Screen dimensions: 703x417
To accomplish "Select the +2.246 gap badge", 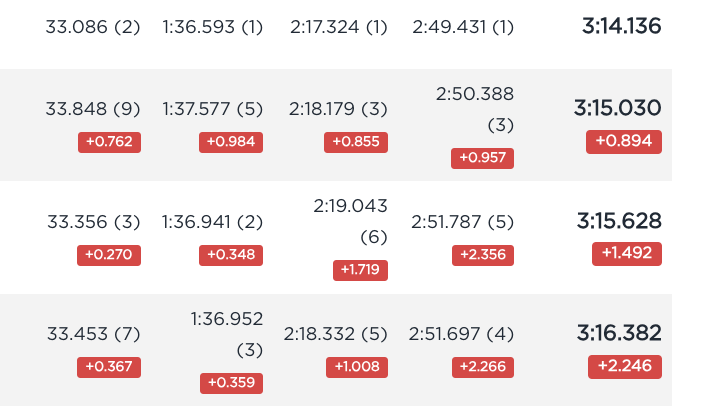I will (x=625, y=366).
